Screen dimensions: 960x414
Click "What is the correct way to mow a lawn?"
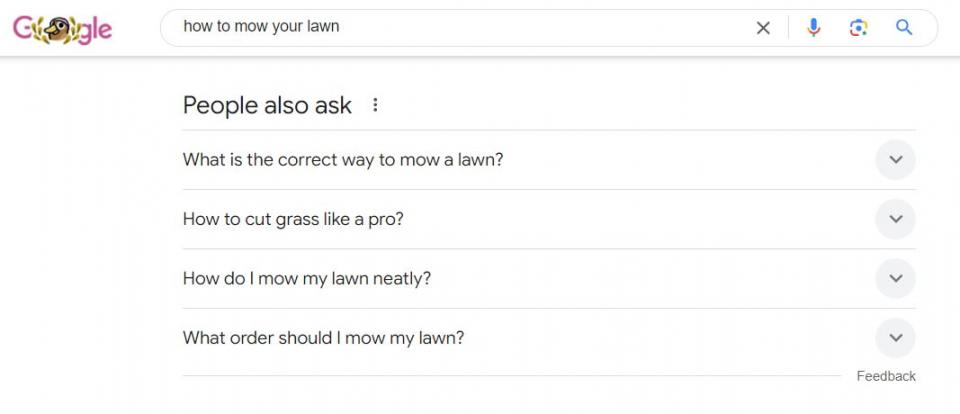pos(343,160)
